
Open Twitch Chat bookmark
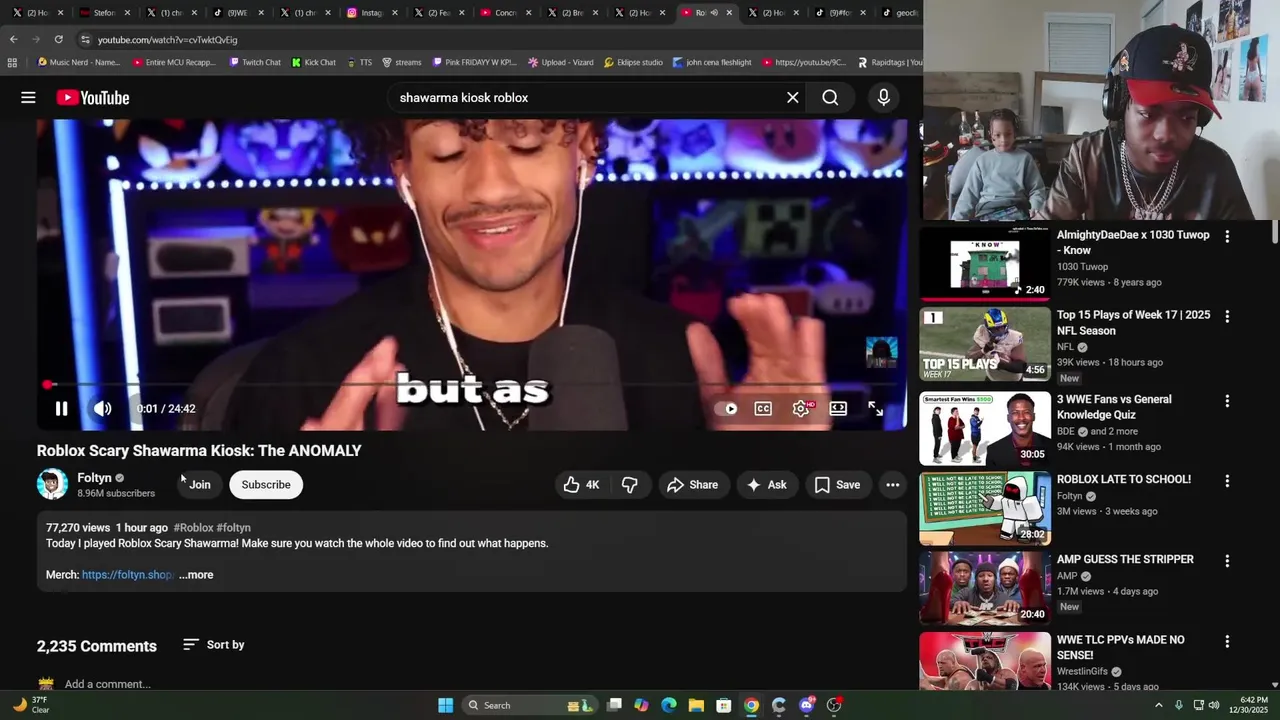(x=255, y=62)
